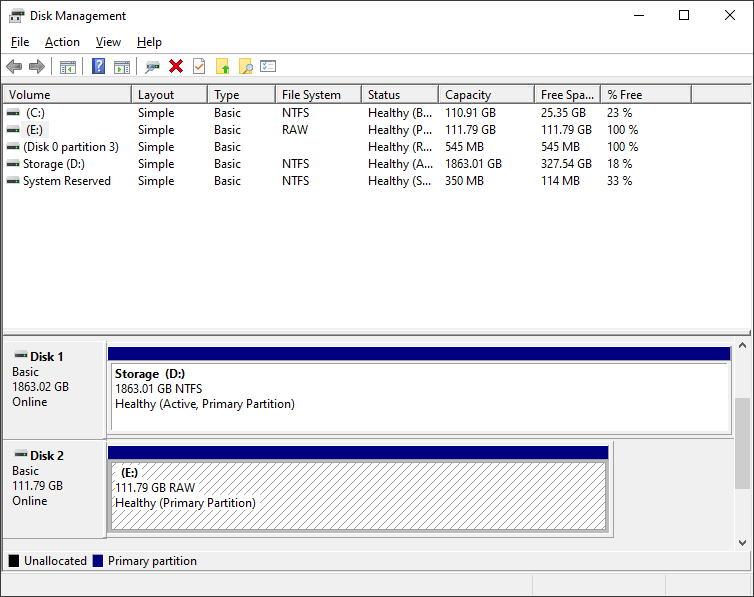The width and height of the screenshot is (754, 597).
Task: Click the Show/Hide Console Tree icon
Action: click(x=68, y=67)
